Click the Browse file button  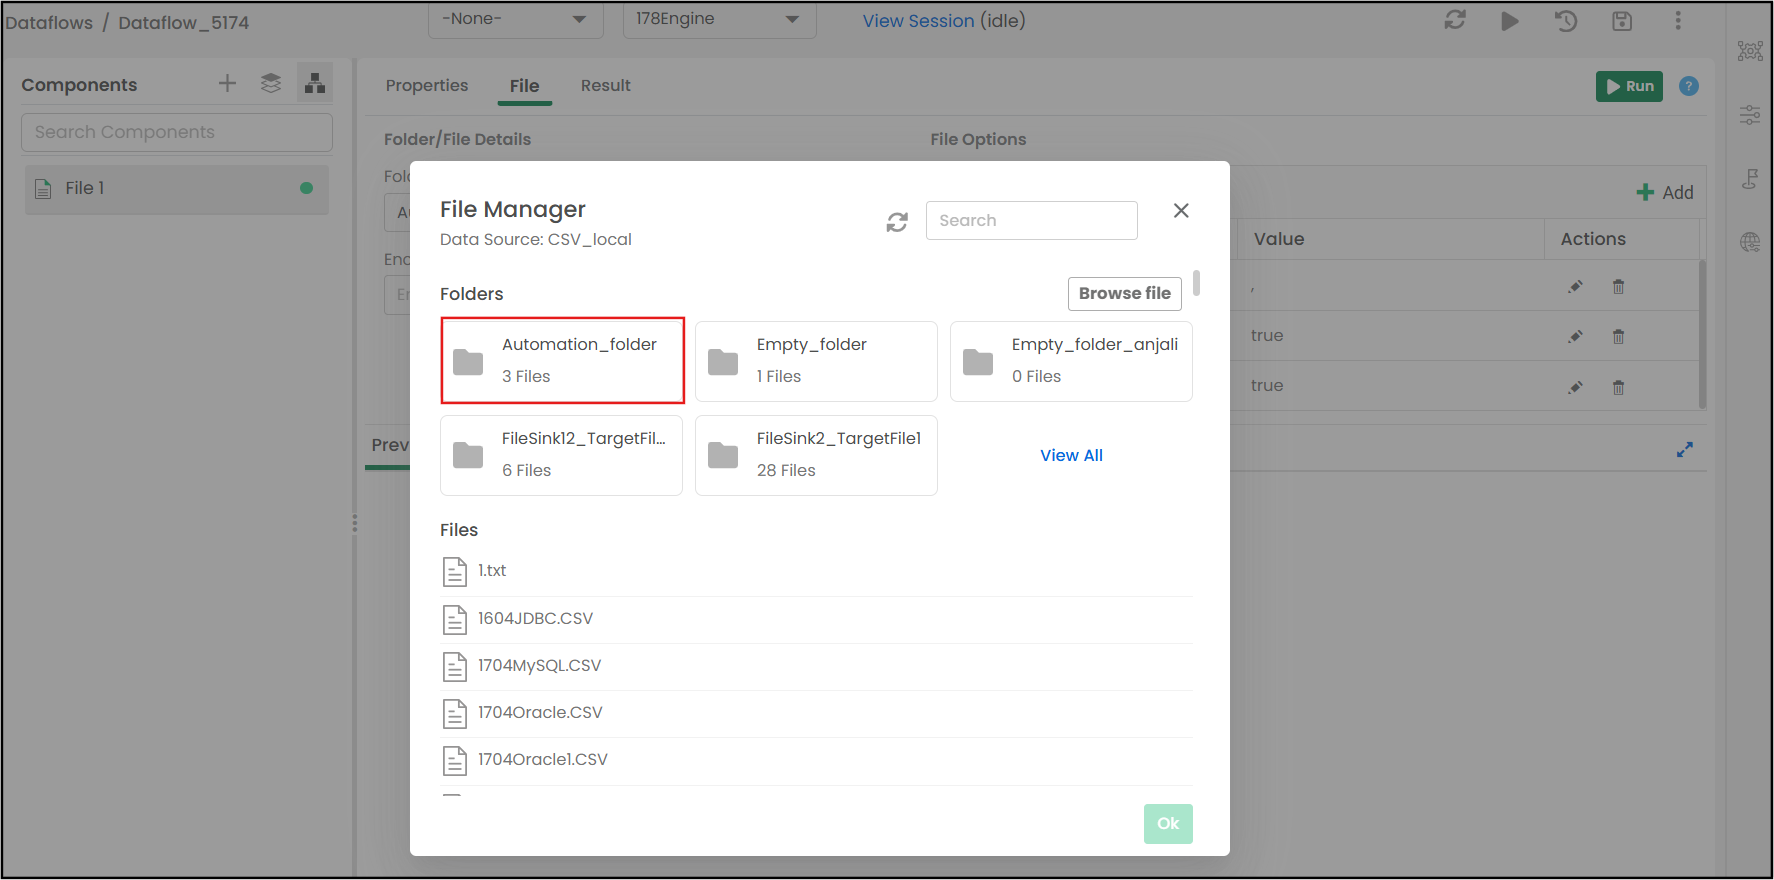coord(1124,294)
